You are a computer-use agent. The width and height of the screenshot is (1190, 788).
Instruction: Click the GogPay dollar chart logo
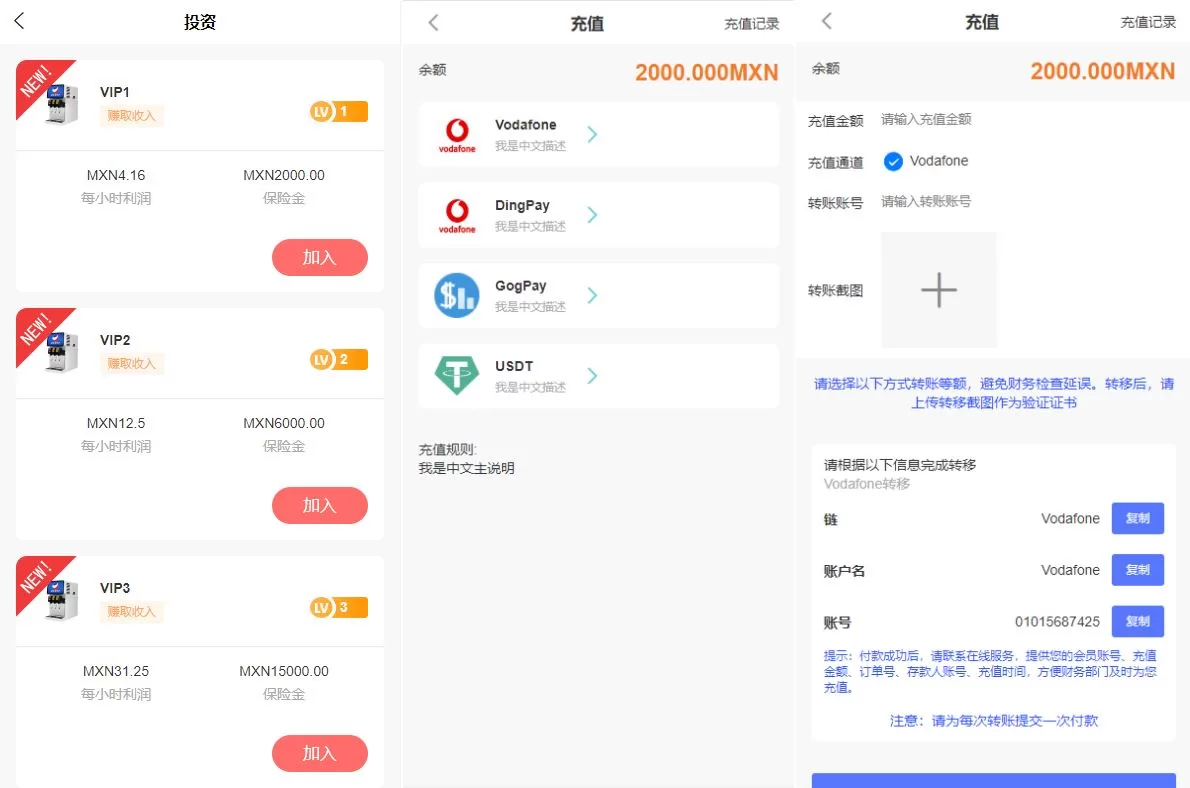(x=457, y=295)
